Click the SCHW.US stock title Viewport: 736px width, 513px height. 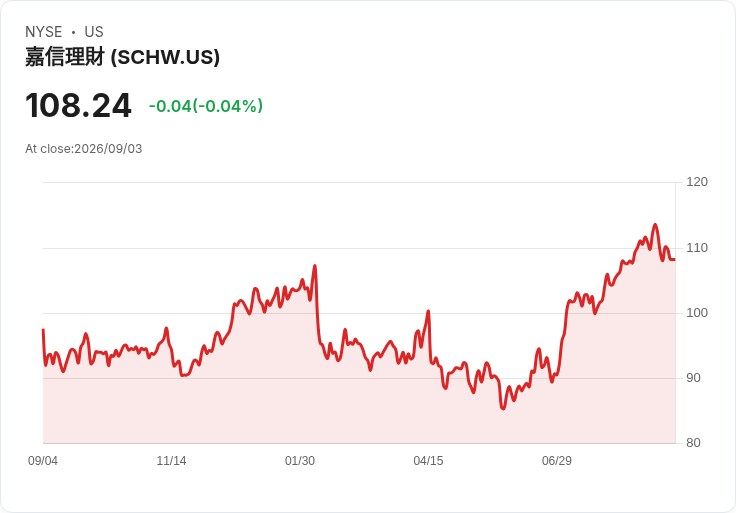[123, 57]
